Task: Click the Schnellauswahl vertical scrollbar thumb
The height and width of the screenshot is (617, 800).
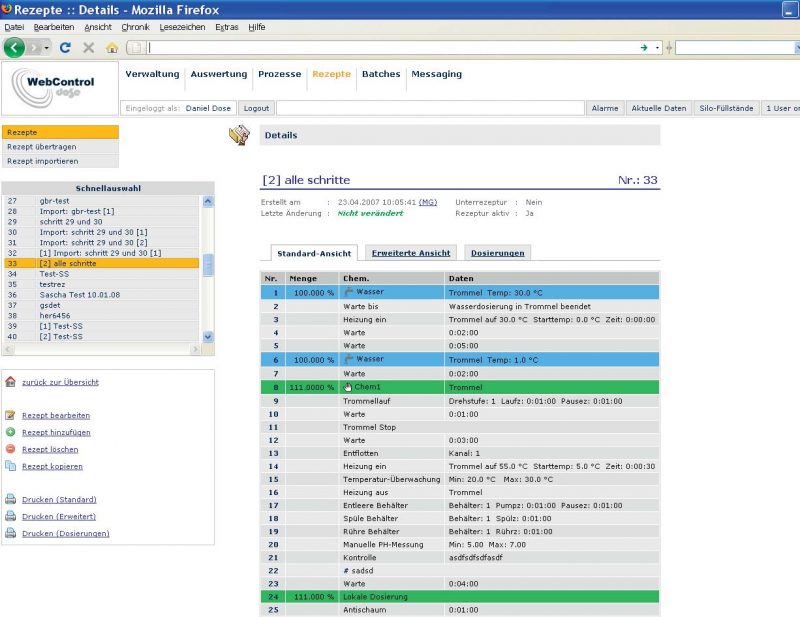Action: (208, 265)
